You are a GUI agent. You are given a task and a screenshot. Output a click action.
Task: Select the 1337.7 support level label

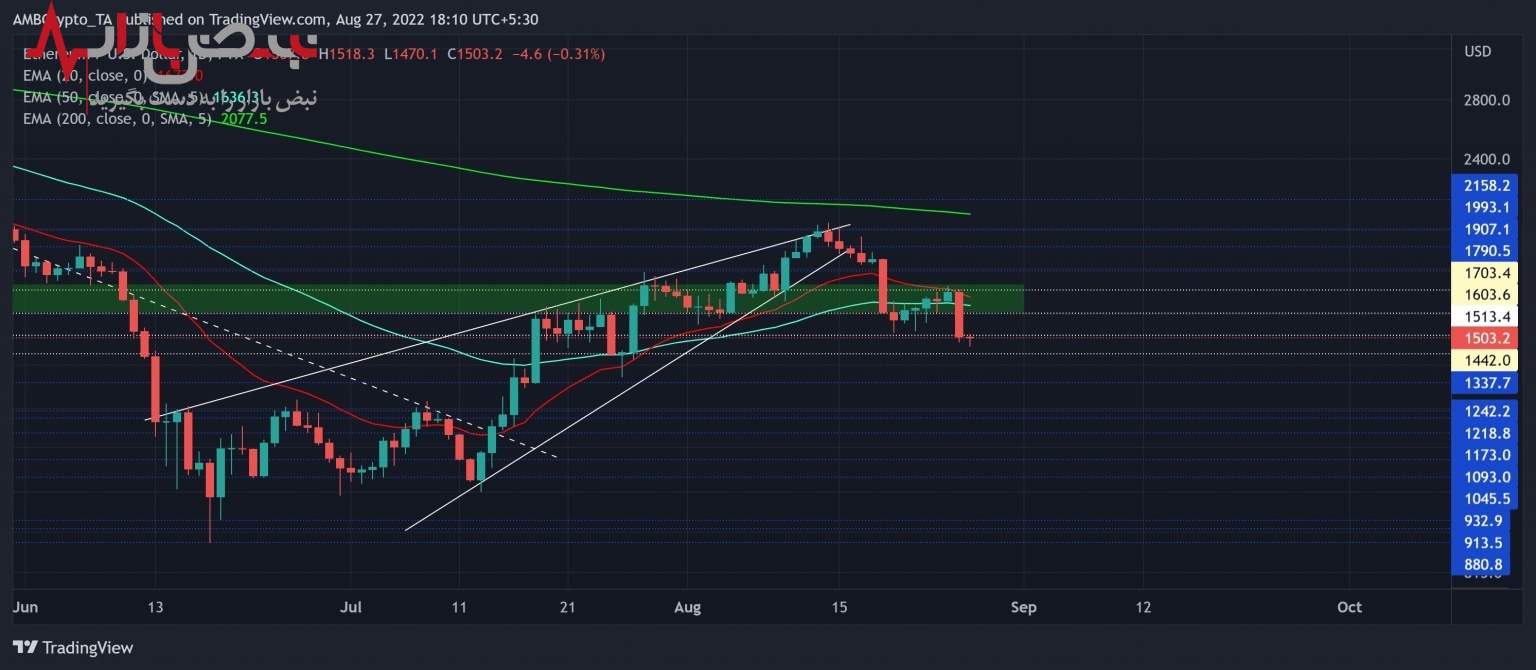tap(1484, 383)
